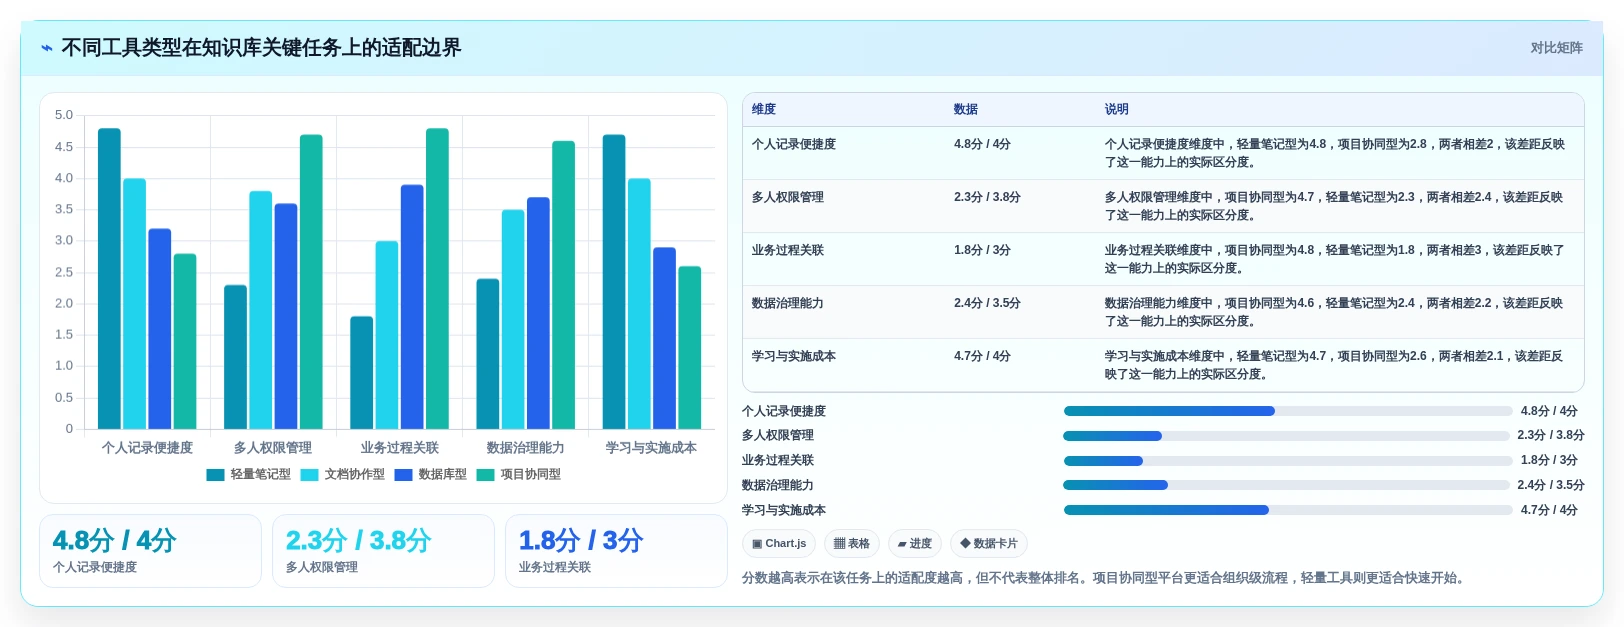Click the 轻量笔记型 bar in 个人记录便捷度 group

click(109, 279)
